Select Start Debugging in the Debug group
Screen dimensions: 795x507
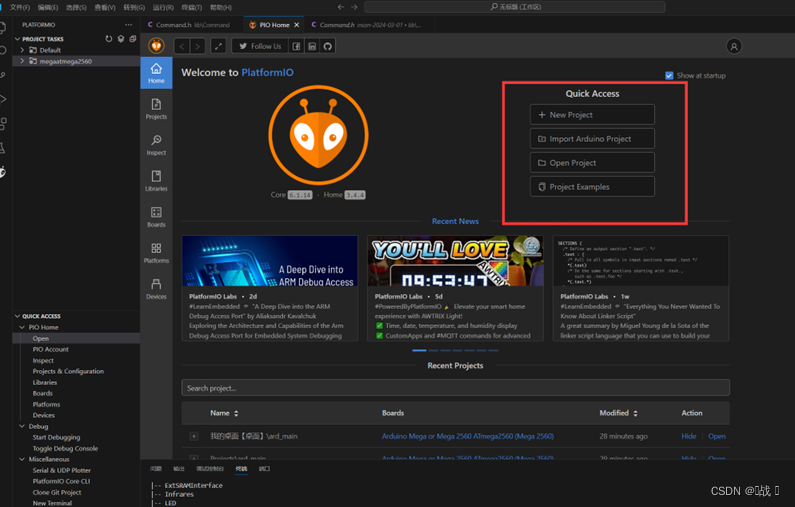tap(56, 437)
